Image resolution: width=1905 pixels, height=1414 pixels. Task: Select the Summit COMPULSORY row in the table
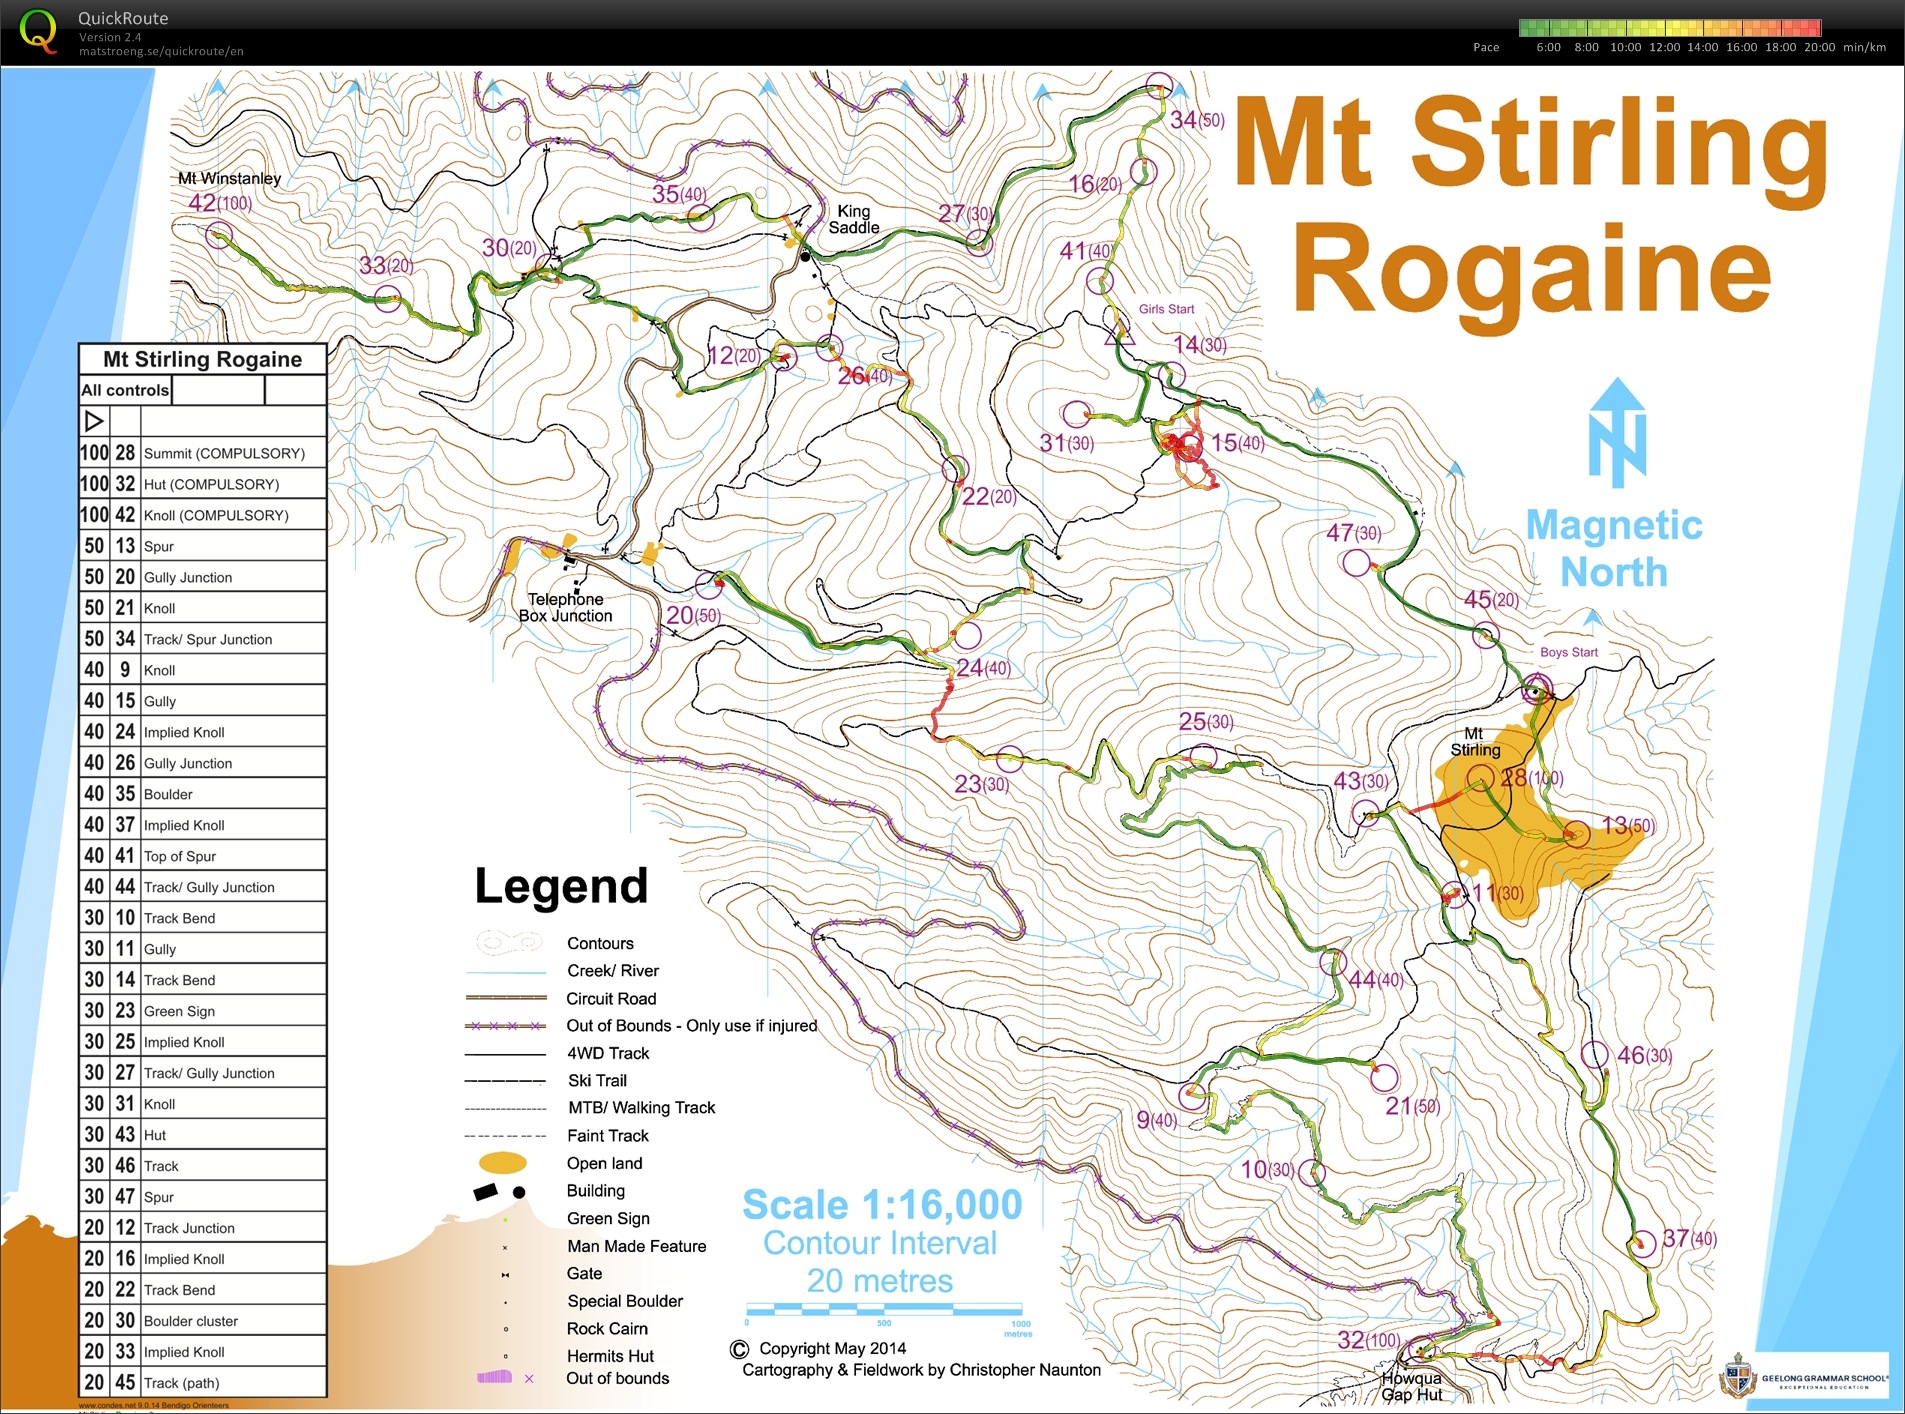tap(200, 453)
